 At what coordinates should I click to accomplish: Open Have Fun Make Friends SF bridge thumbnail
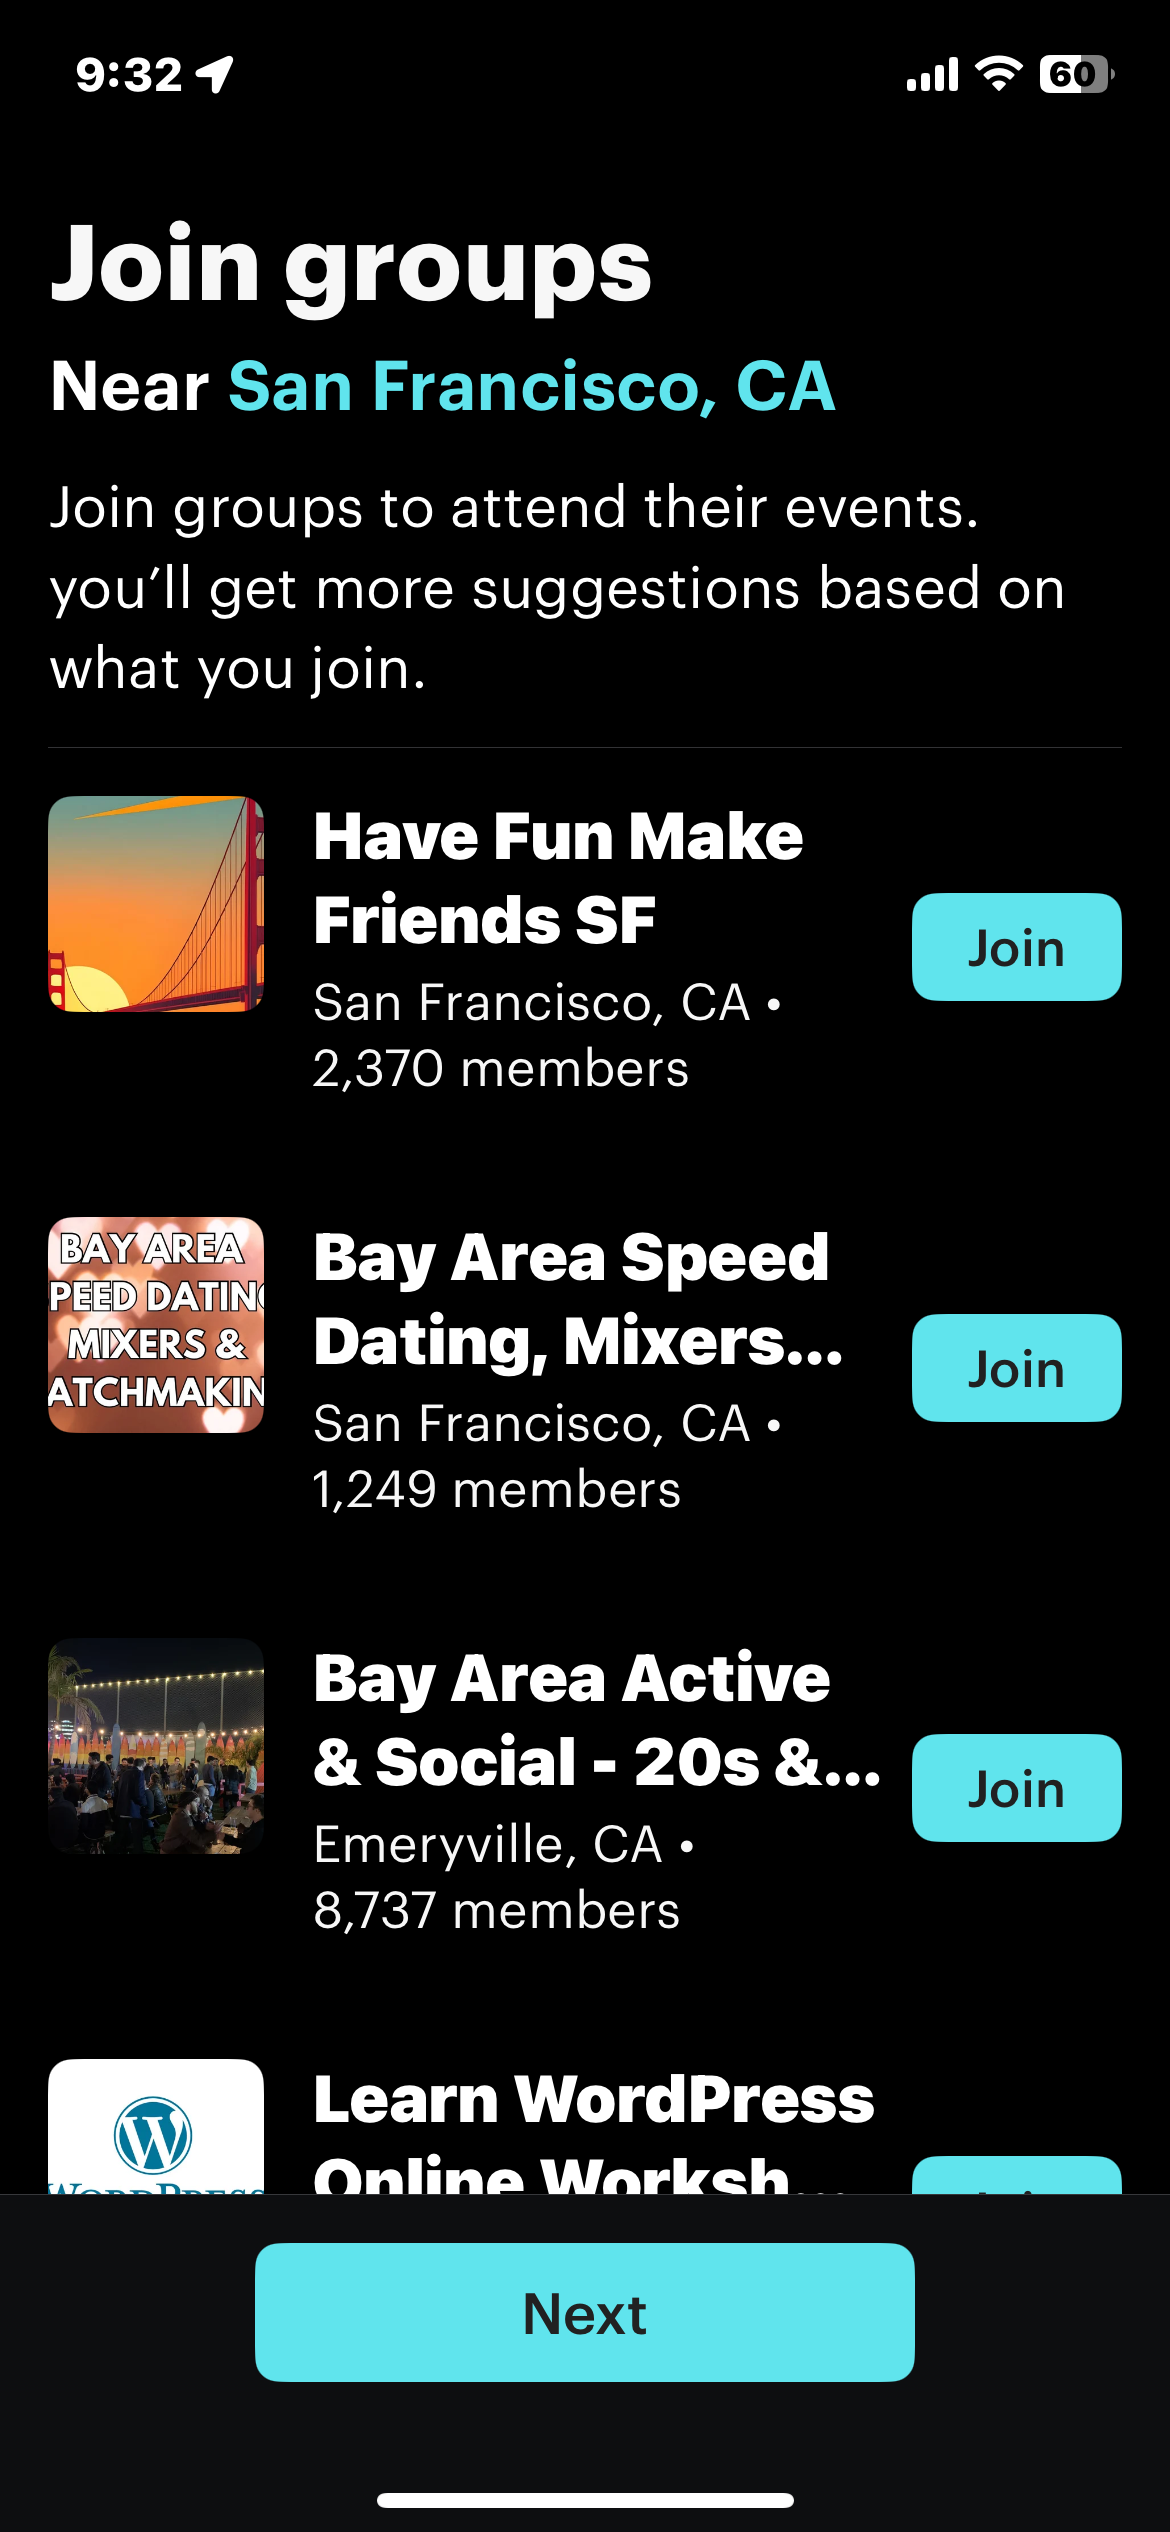point(156,904)
